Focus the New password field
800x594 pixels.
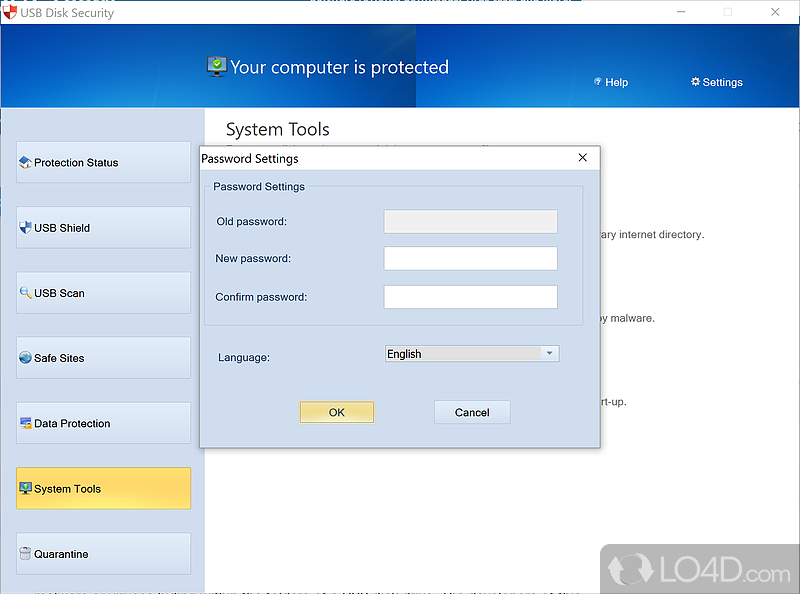click(x=470, y=259)
